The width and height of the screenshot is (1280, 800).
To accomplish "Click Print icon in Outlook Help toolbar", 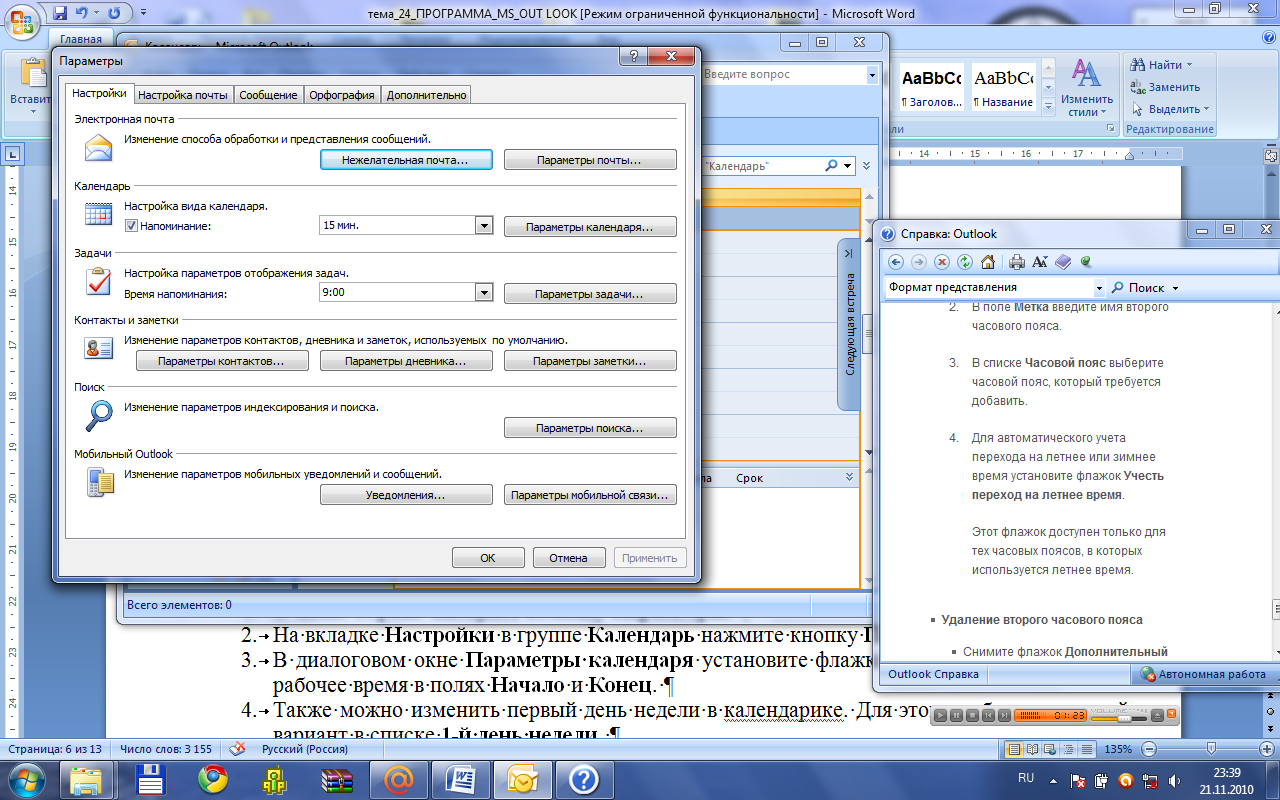I will 1017,262.
